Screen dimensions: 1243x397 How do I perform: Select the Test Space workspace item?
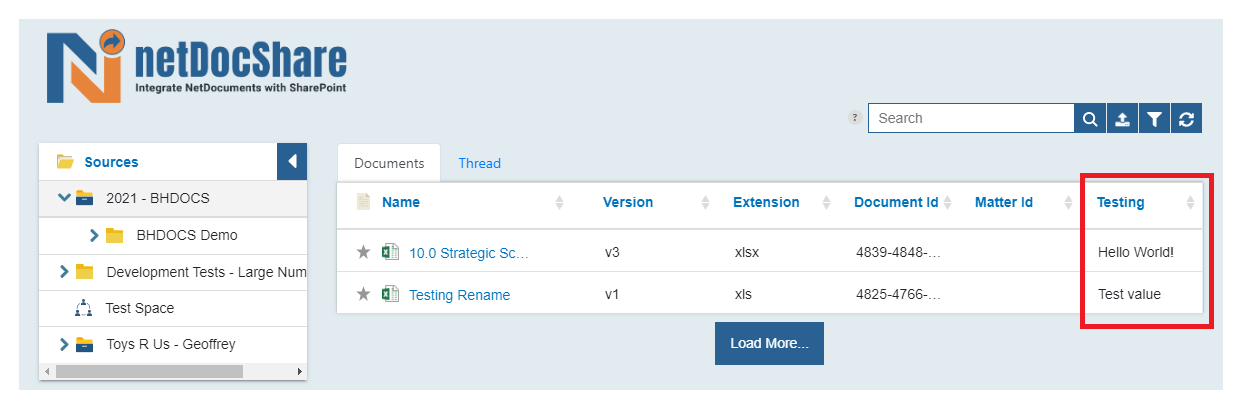pos(139,308)
